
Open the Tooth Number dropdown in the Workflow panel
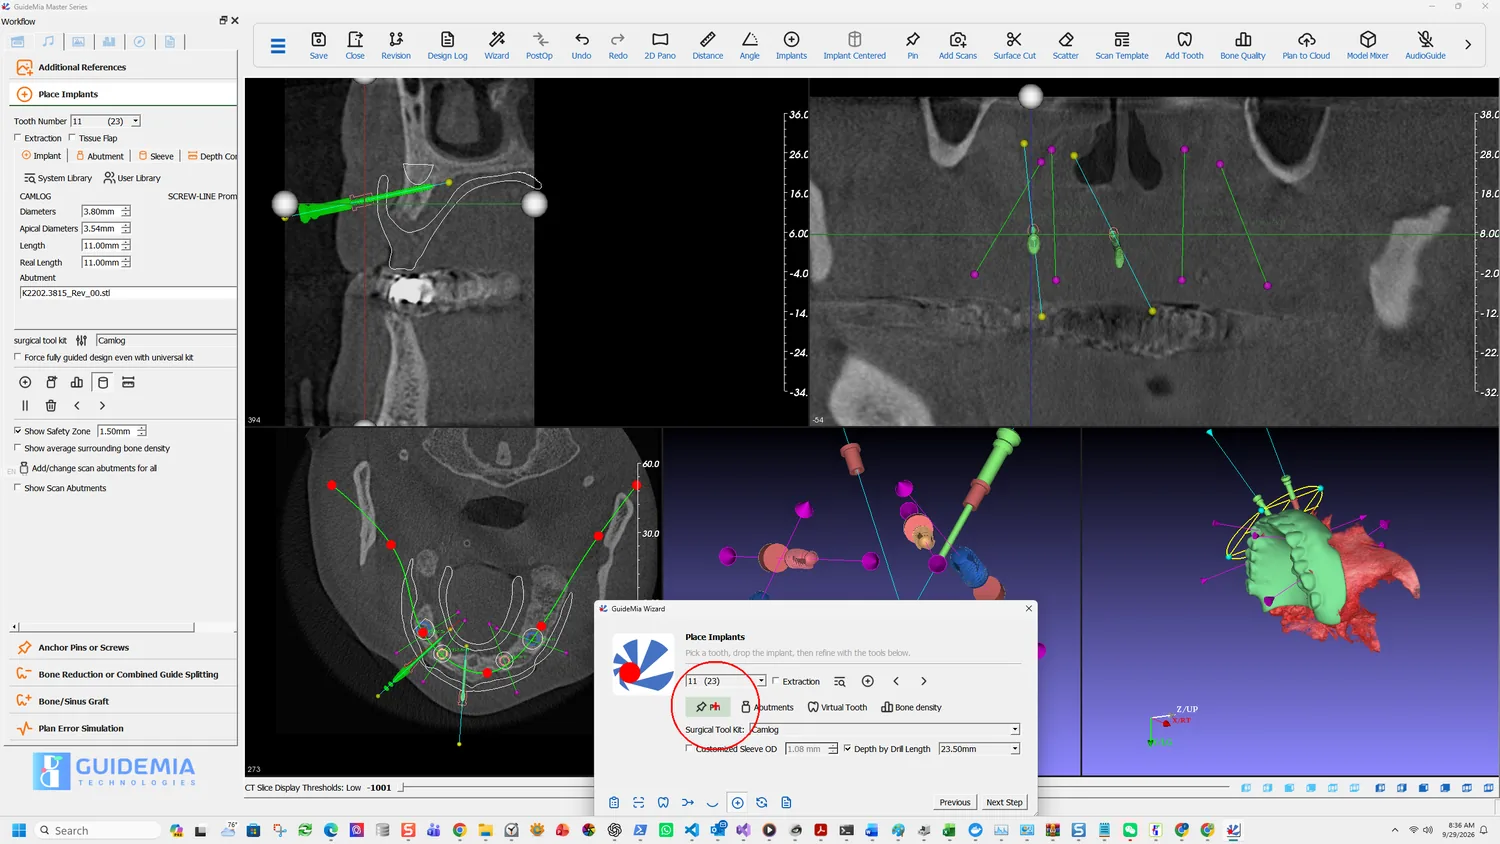coord(136,121)
